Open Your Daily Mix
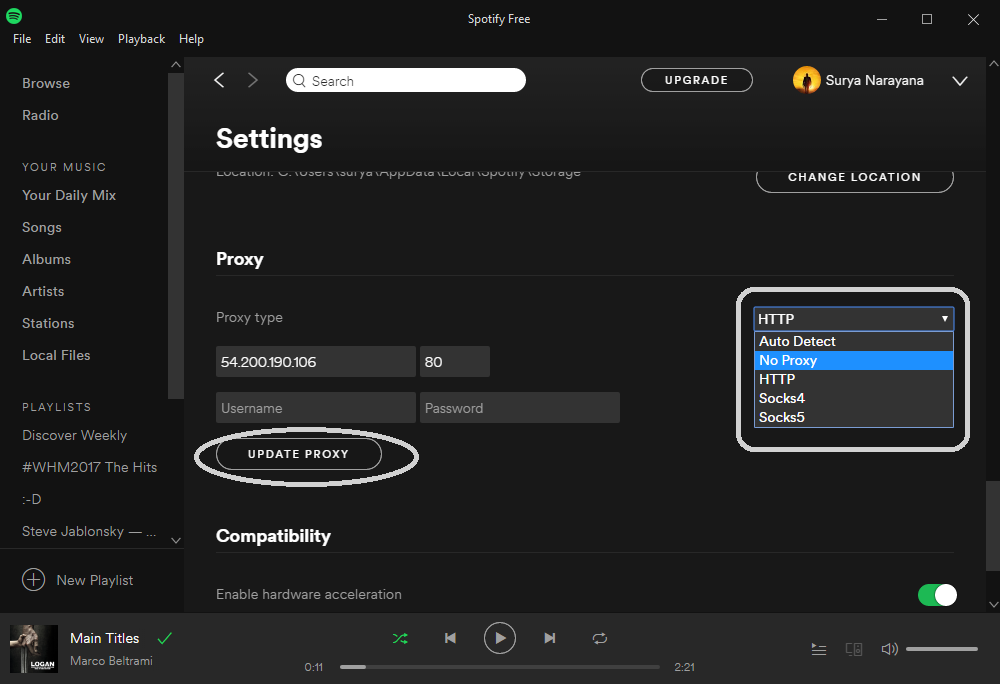The width and height of the screenshot is (1000, 684). click(x=69, y=195)
